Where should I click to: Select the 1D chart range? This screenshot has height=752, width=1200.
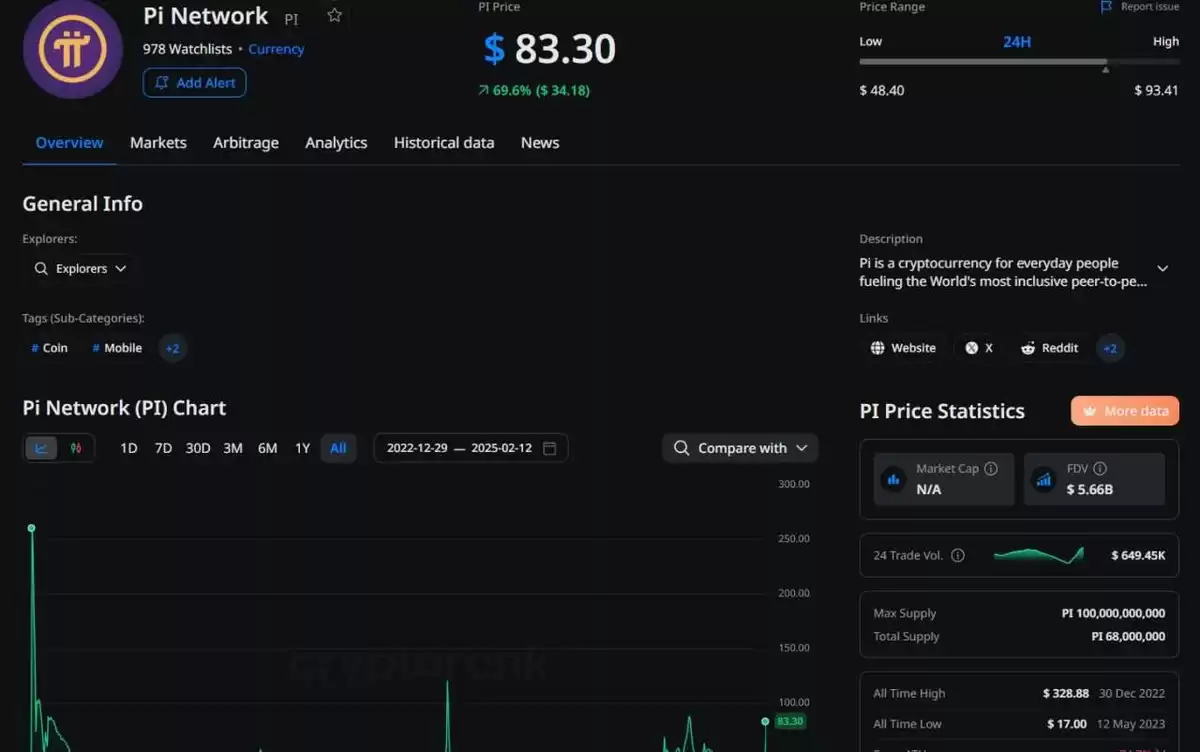[129, 448]
